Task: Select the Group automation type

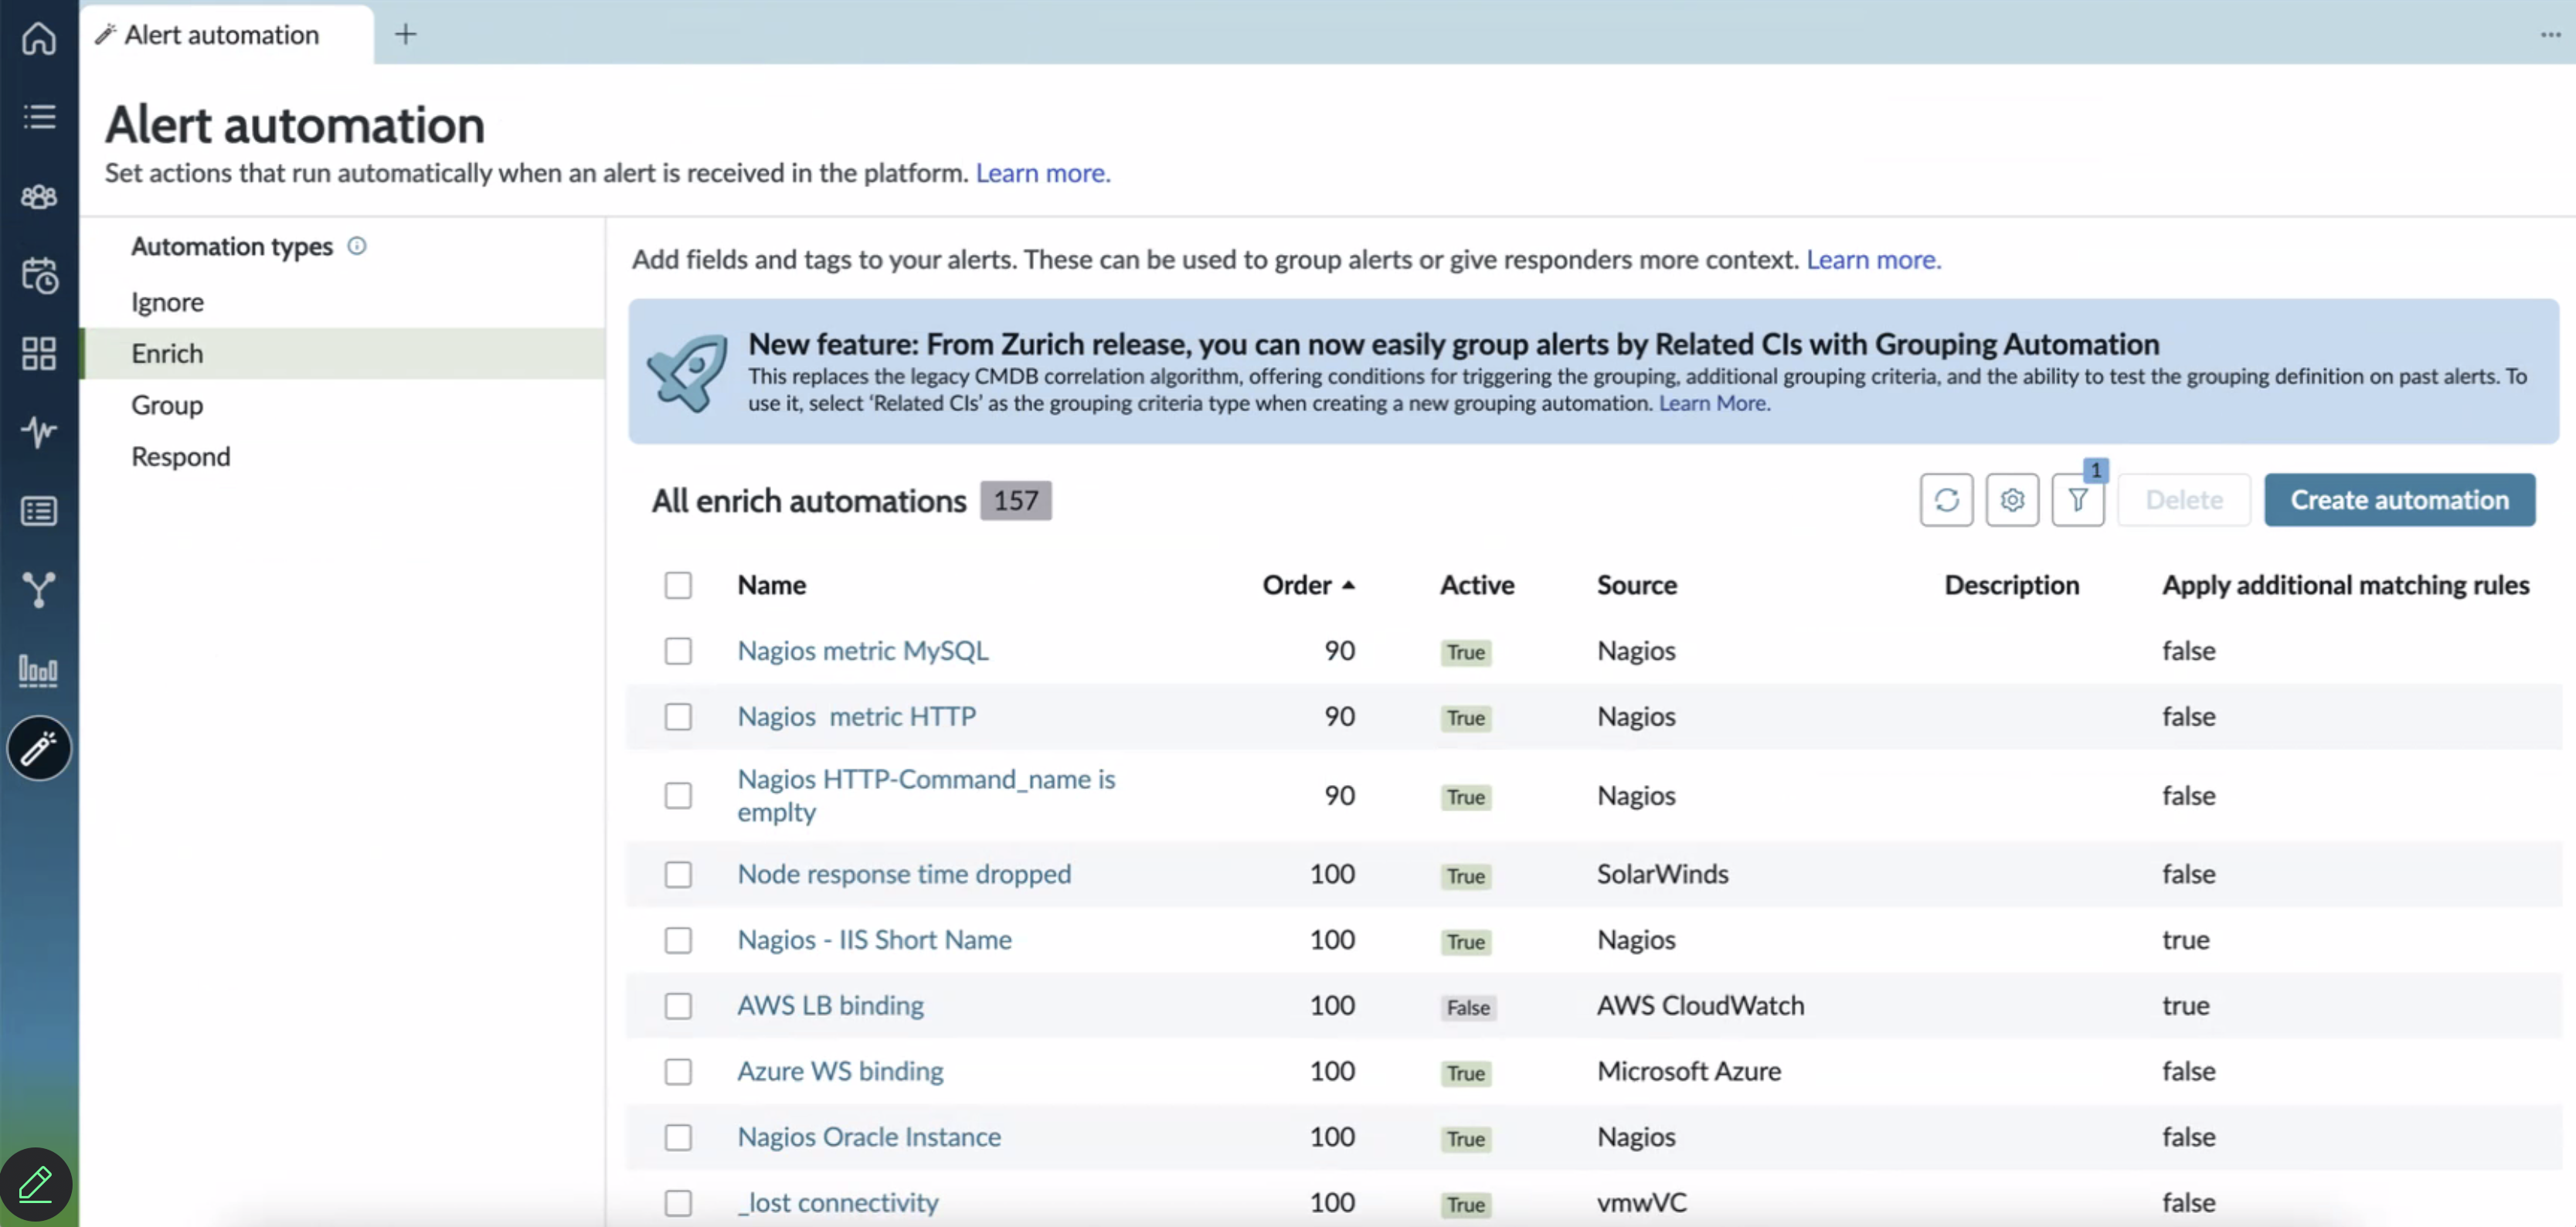Action: 343,405
